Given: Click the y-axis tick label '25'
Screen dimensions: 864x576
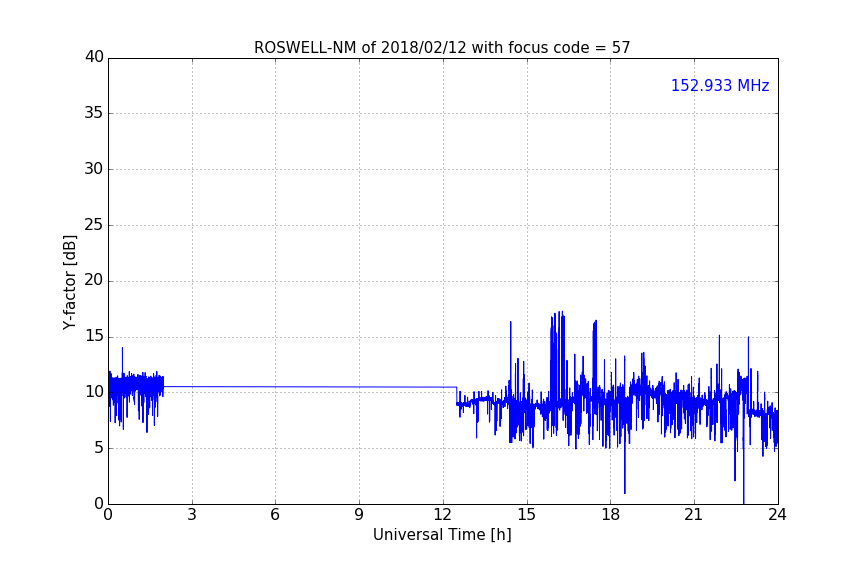Looking at the screenshot, I should coord(94,225).
